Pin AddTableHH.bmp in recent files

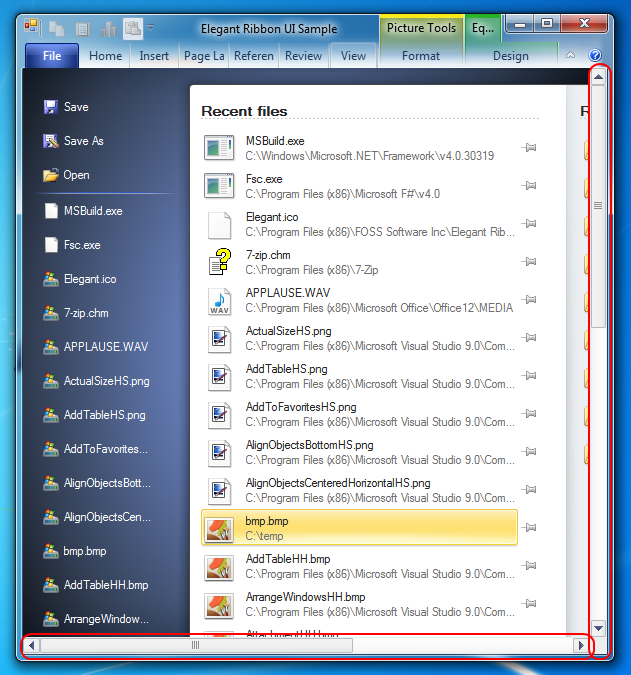(529, 565)
